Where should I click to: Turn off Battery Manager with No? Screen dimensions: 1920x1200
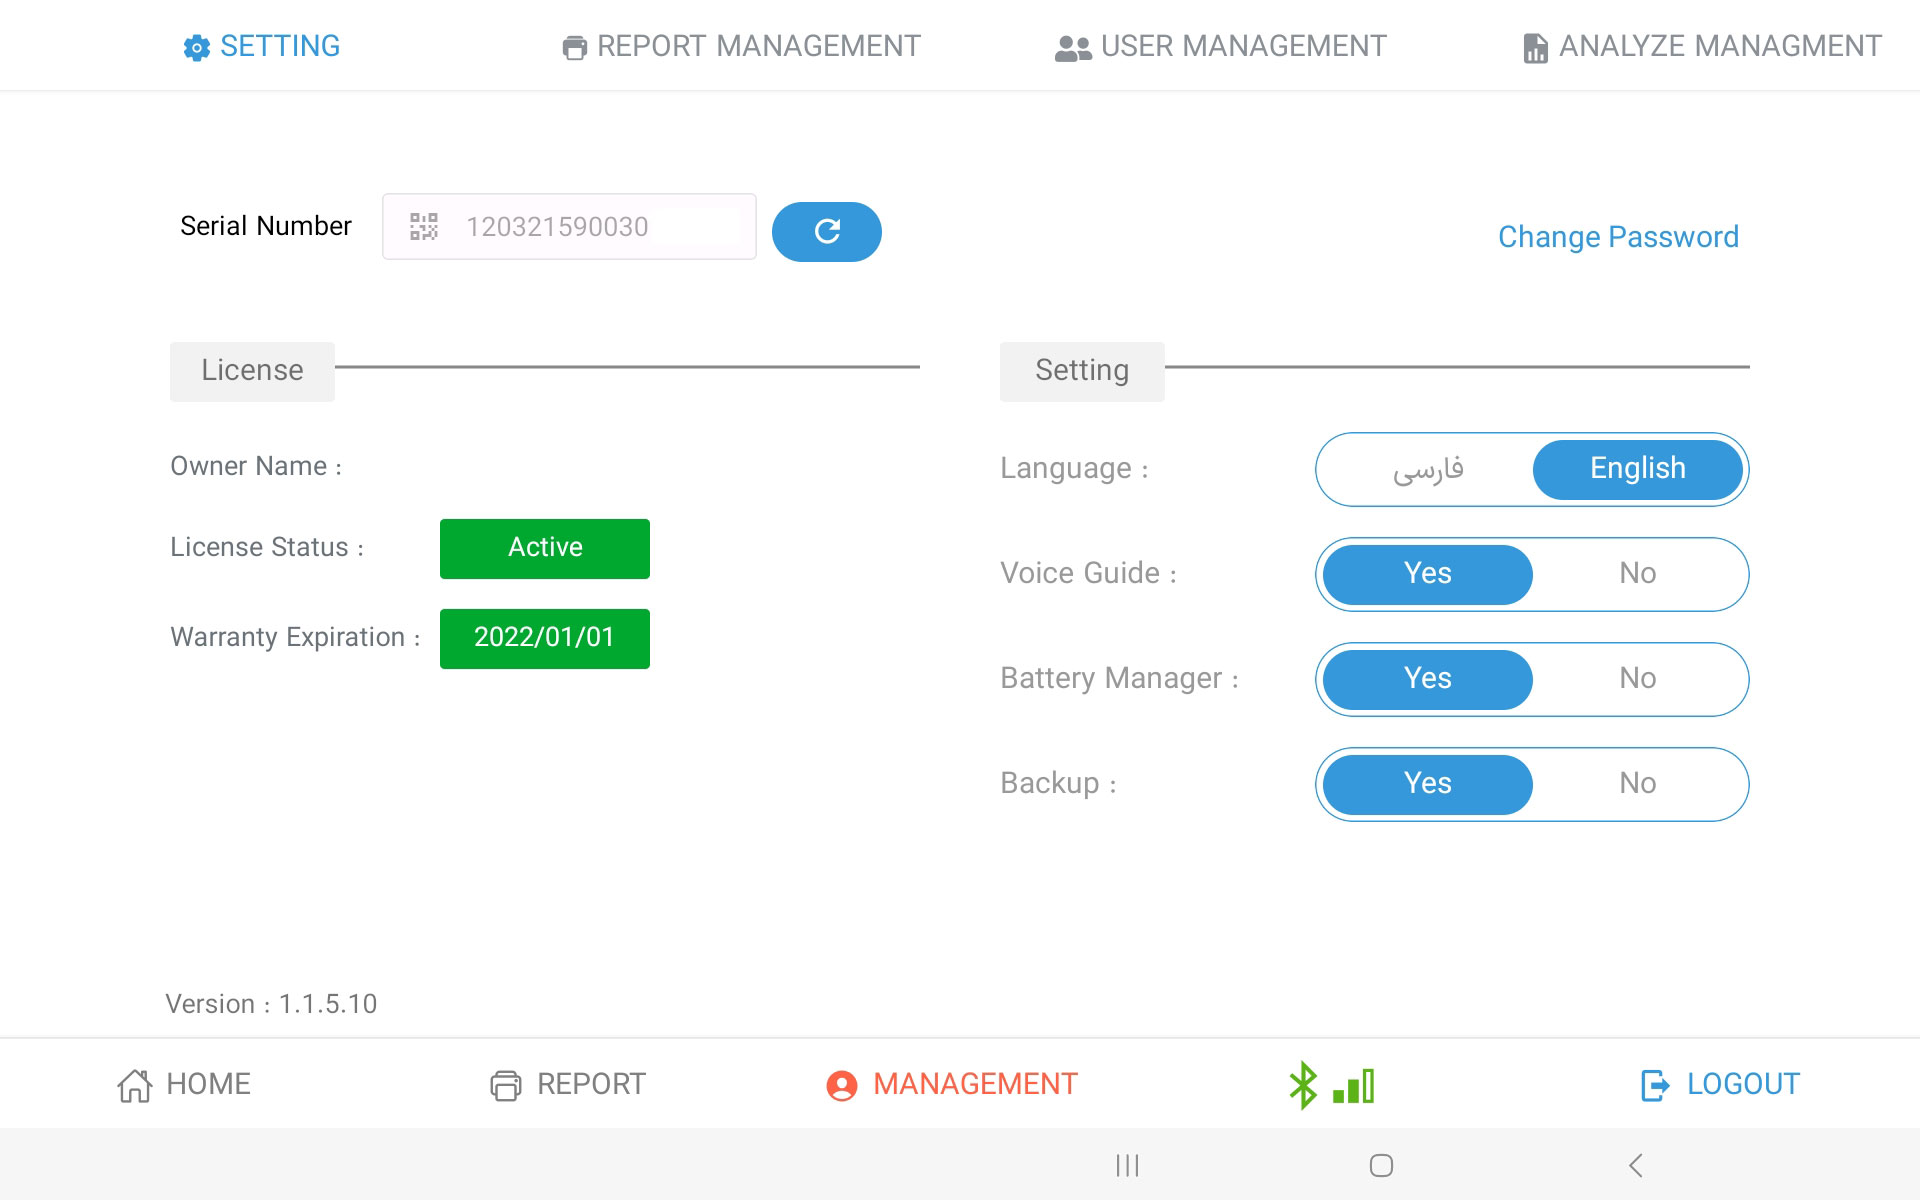[x=1637, y=679]
